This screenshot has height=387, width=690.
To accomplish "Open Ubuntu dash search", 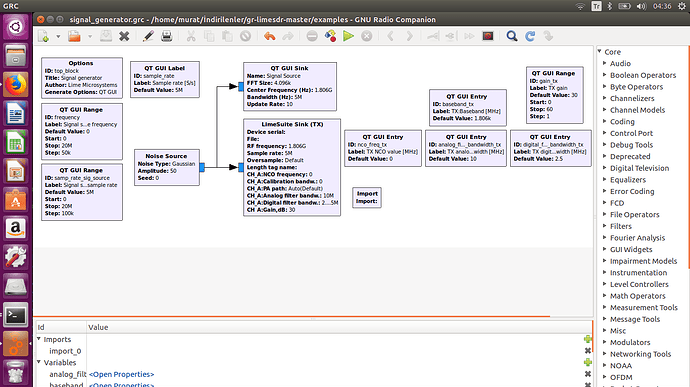I will [x=16, y=27].
